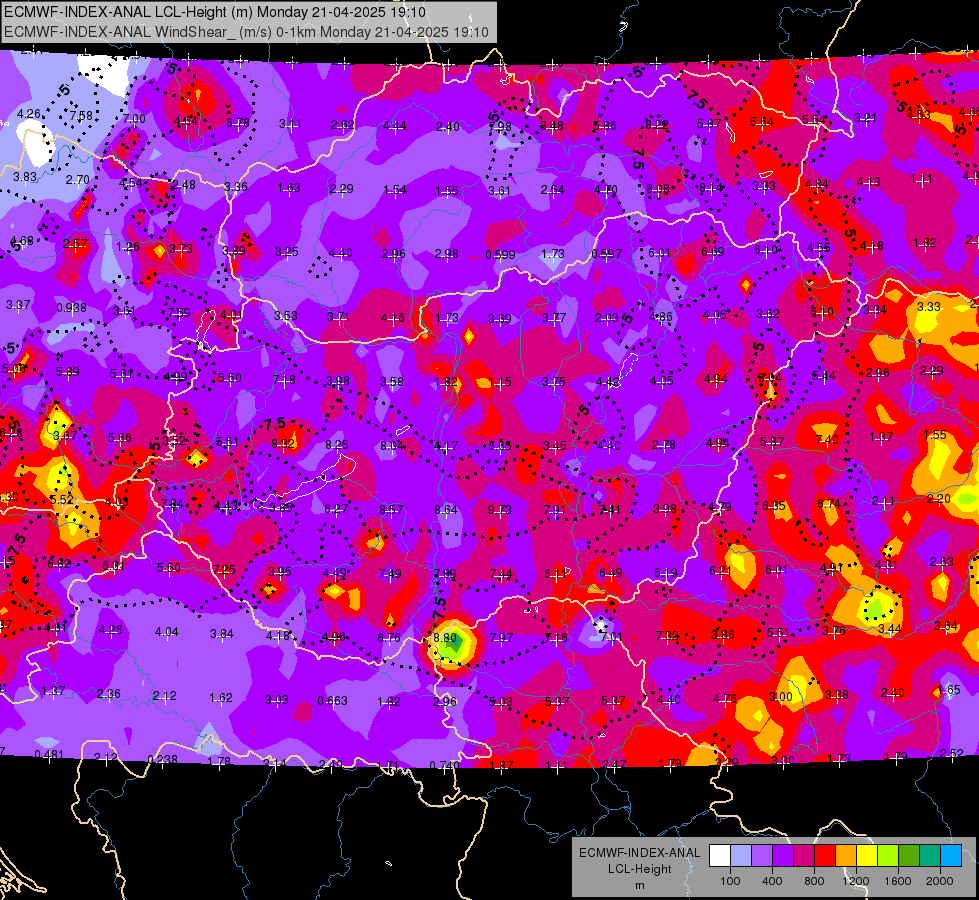Image resolution: width=979 pixels, height=900 pixels.
Task: Click the 4.04 grid point value
Action: tap(167, 632)
